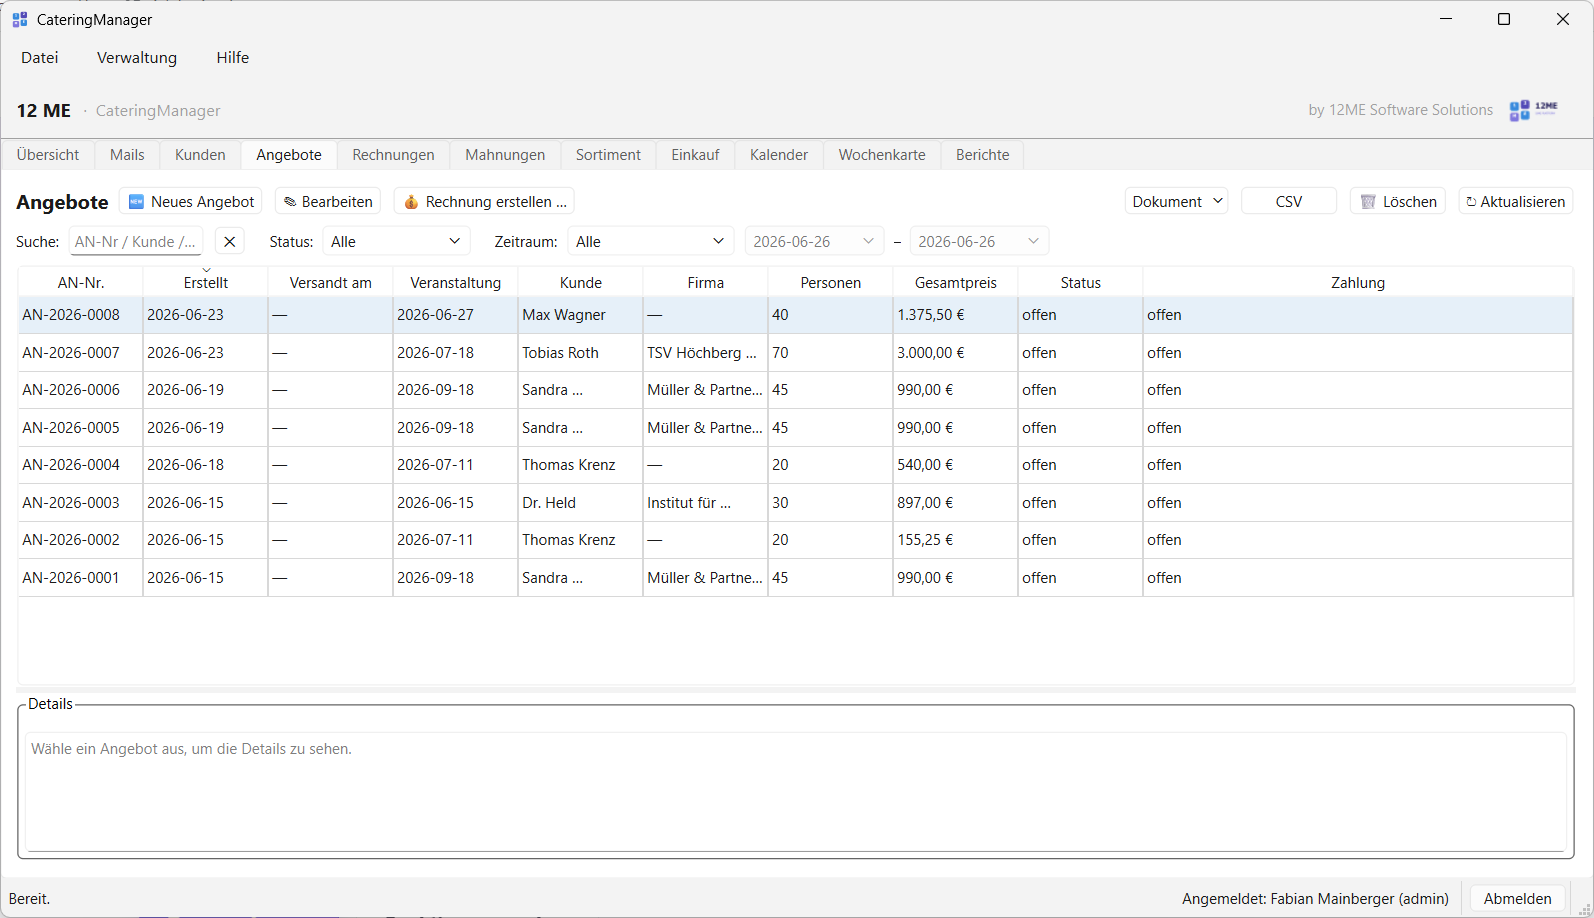Open the Verwaltung menu
Image resolution: width=1594 pixels, height=918 pixels.
tap(137, 58)
